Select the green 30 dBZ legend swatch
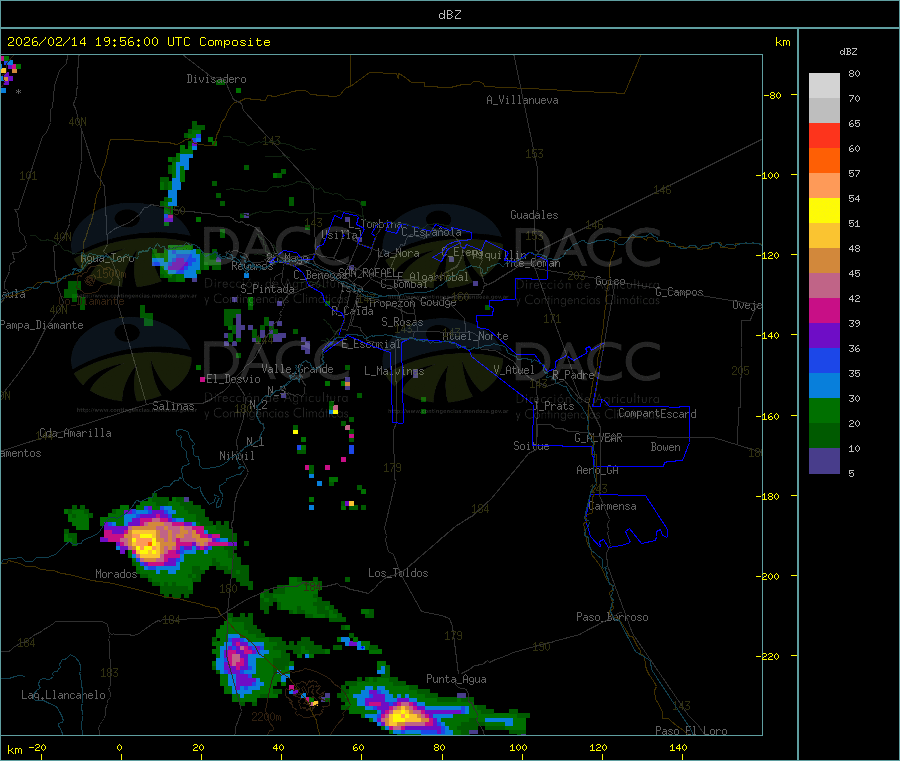The width and height of the screenshot is (900, 761). pyautogui.click(x=824, y=410)
